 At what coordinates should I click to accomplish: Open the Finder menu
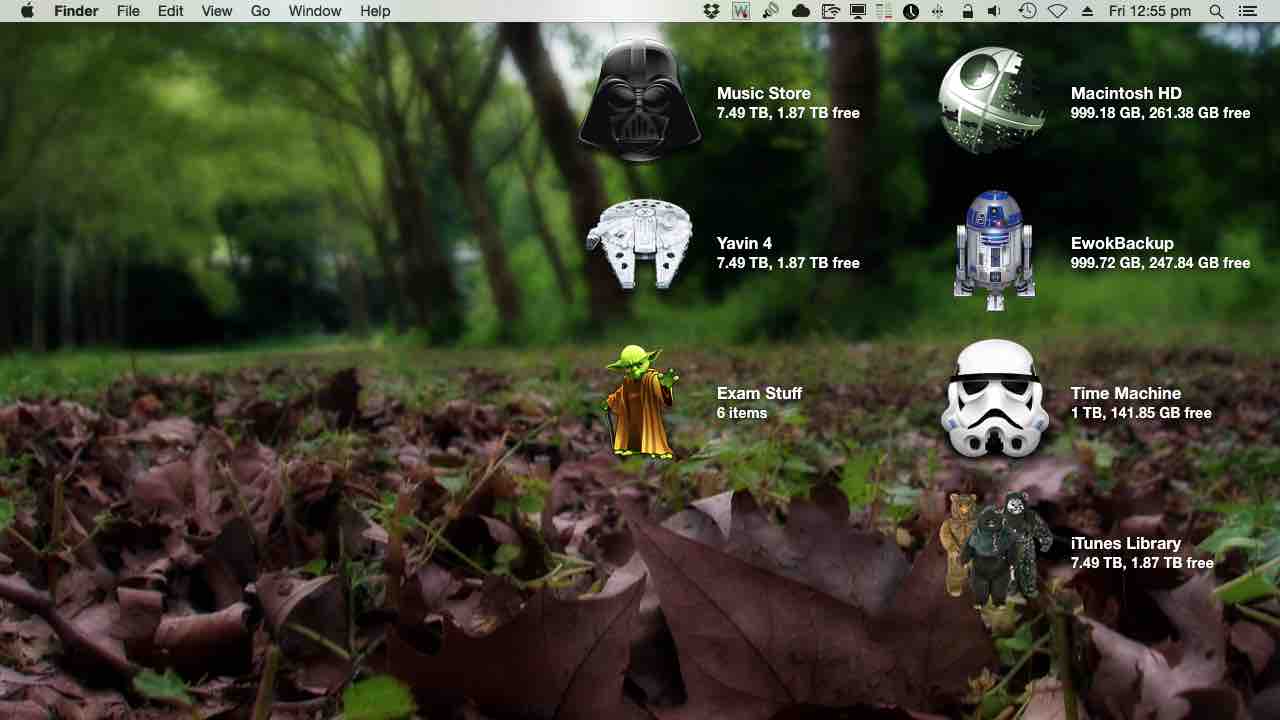point(76,11)
